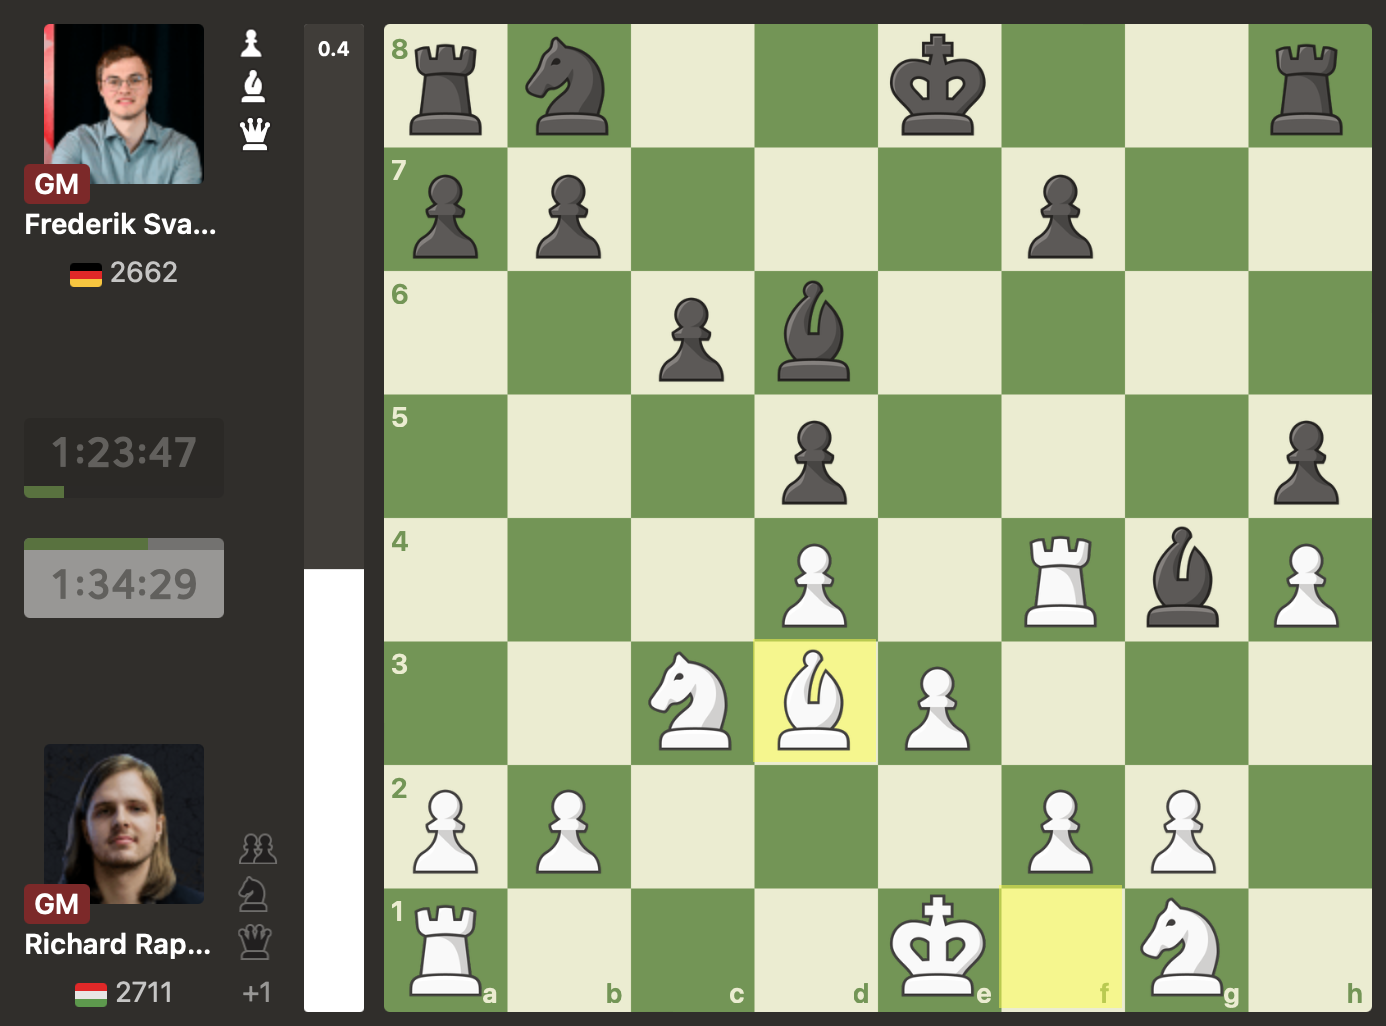Select the white pawn on g2
Viewport: 1386px width, 1026px height.
(x=1184, y=831)
